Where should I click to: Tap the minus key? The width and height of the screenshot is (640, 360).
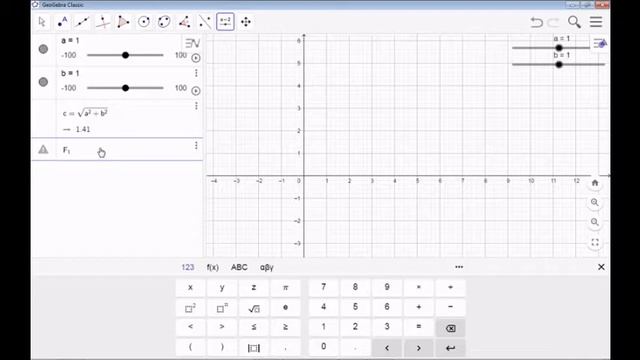click(450, 308)
